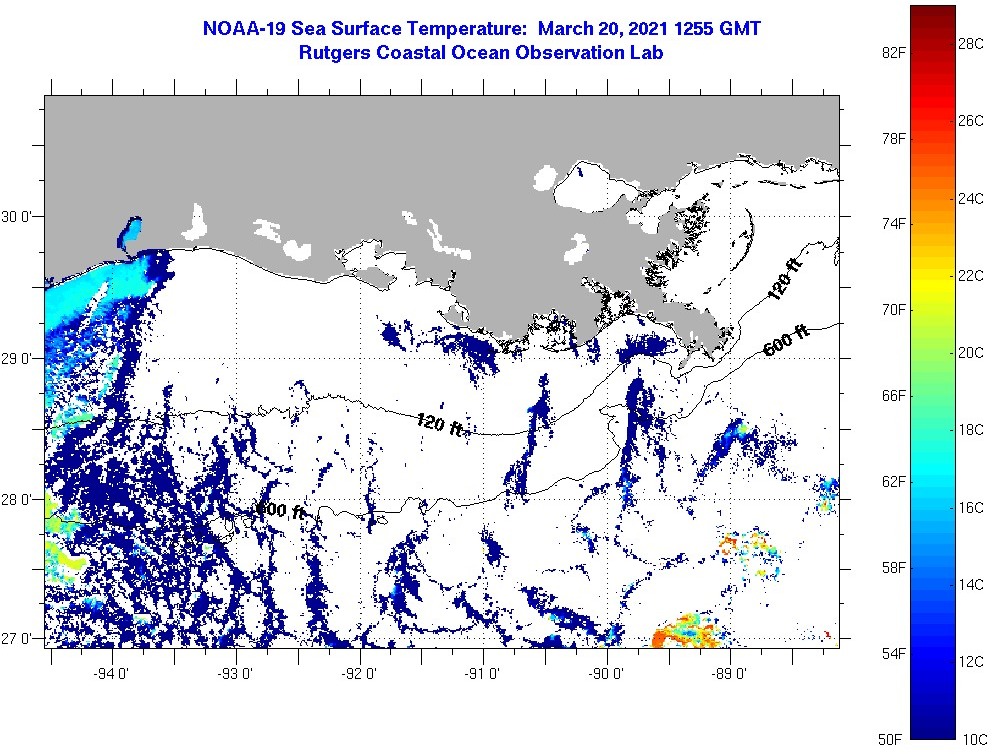This screenshot has width=992, height=754.
Task: Click the '-89 0'' longitude label
Action: [x=729, y=674]
